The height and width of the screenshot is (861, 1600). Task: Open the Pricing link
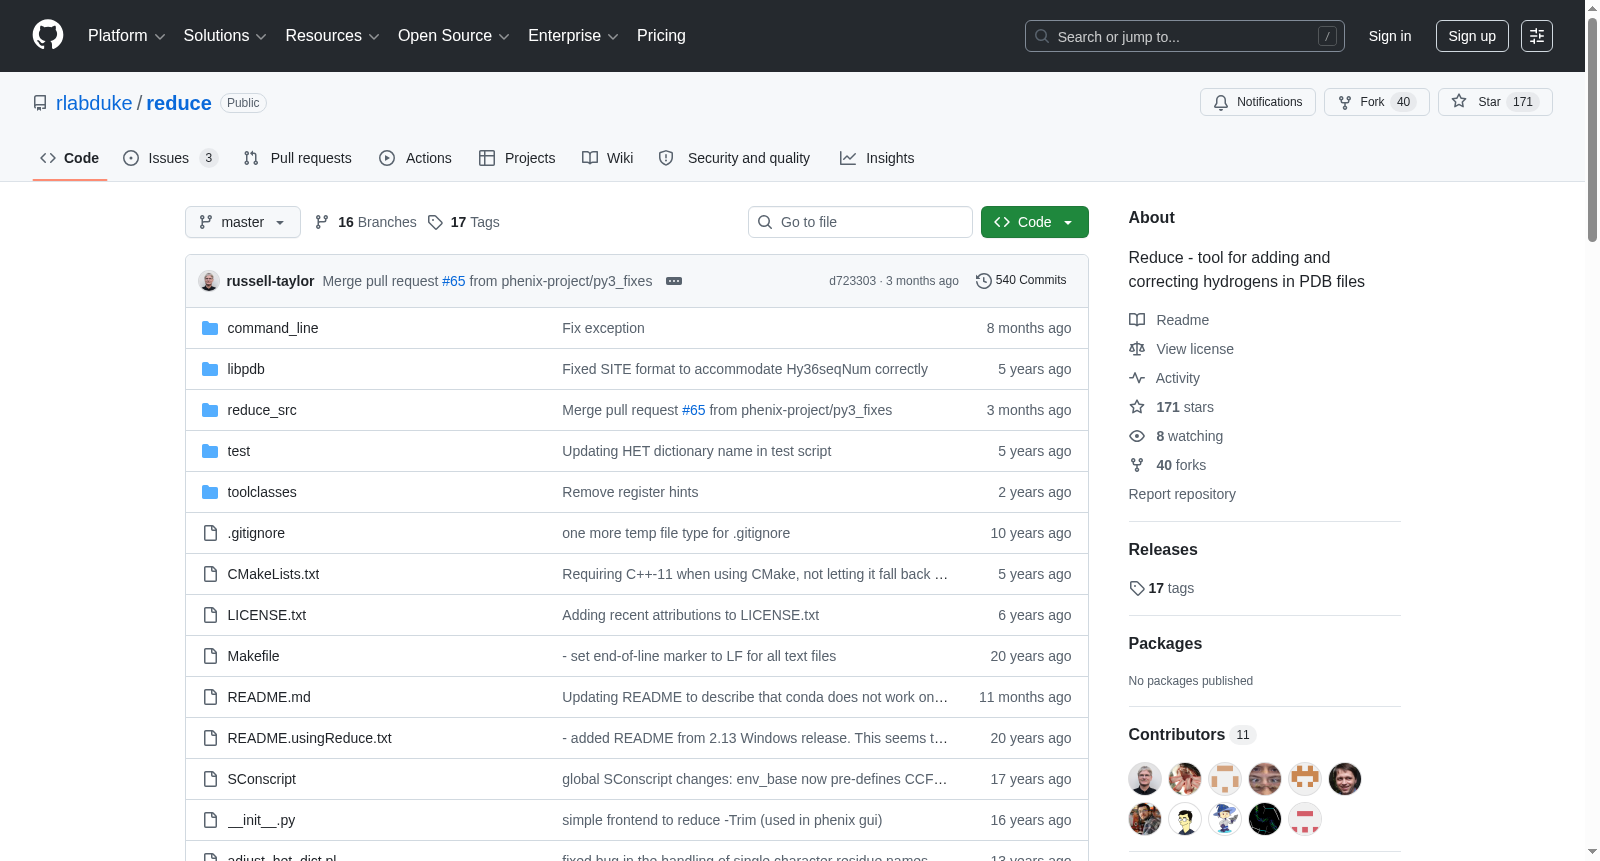[x=661, y=36]
